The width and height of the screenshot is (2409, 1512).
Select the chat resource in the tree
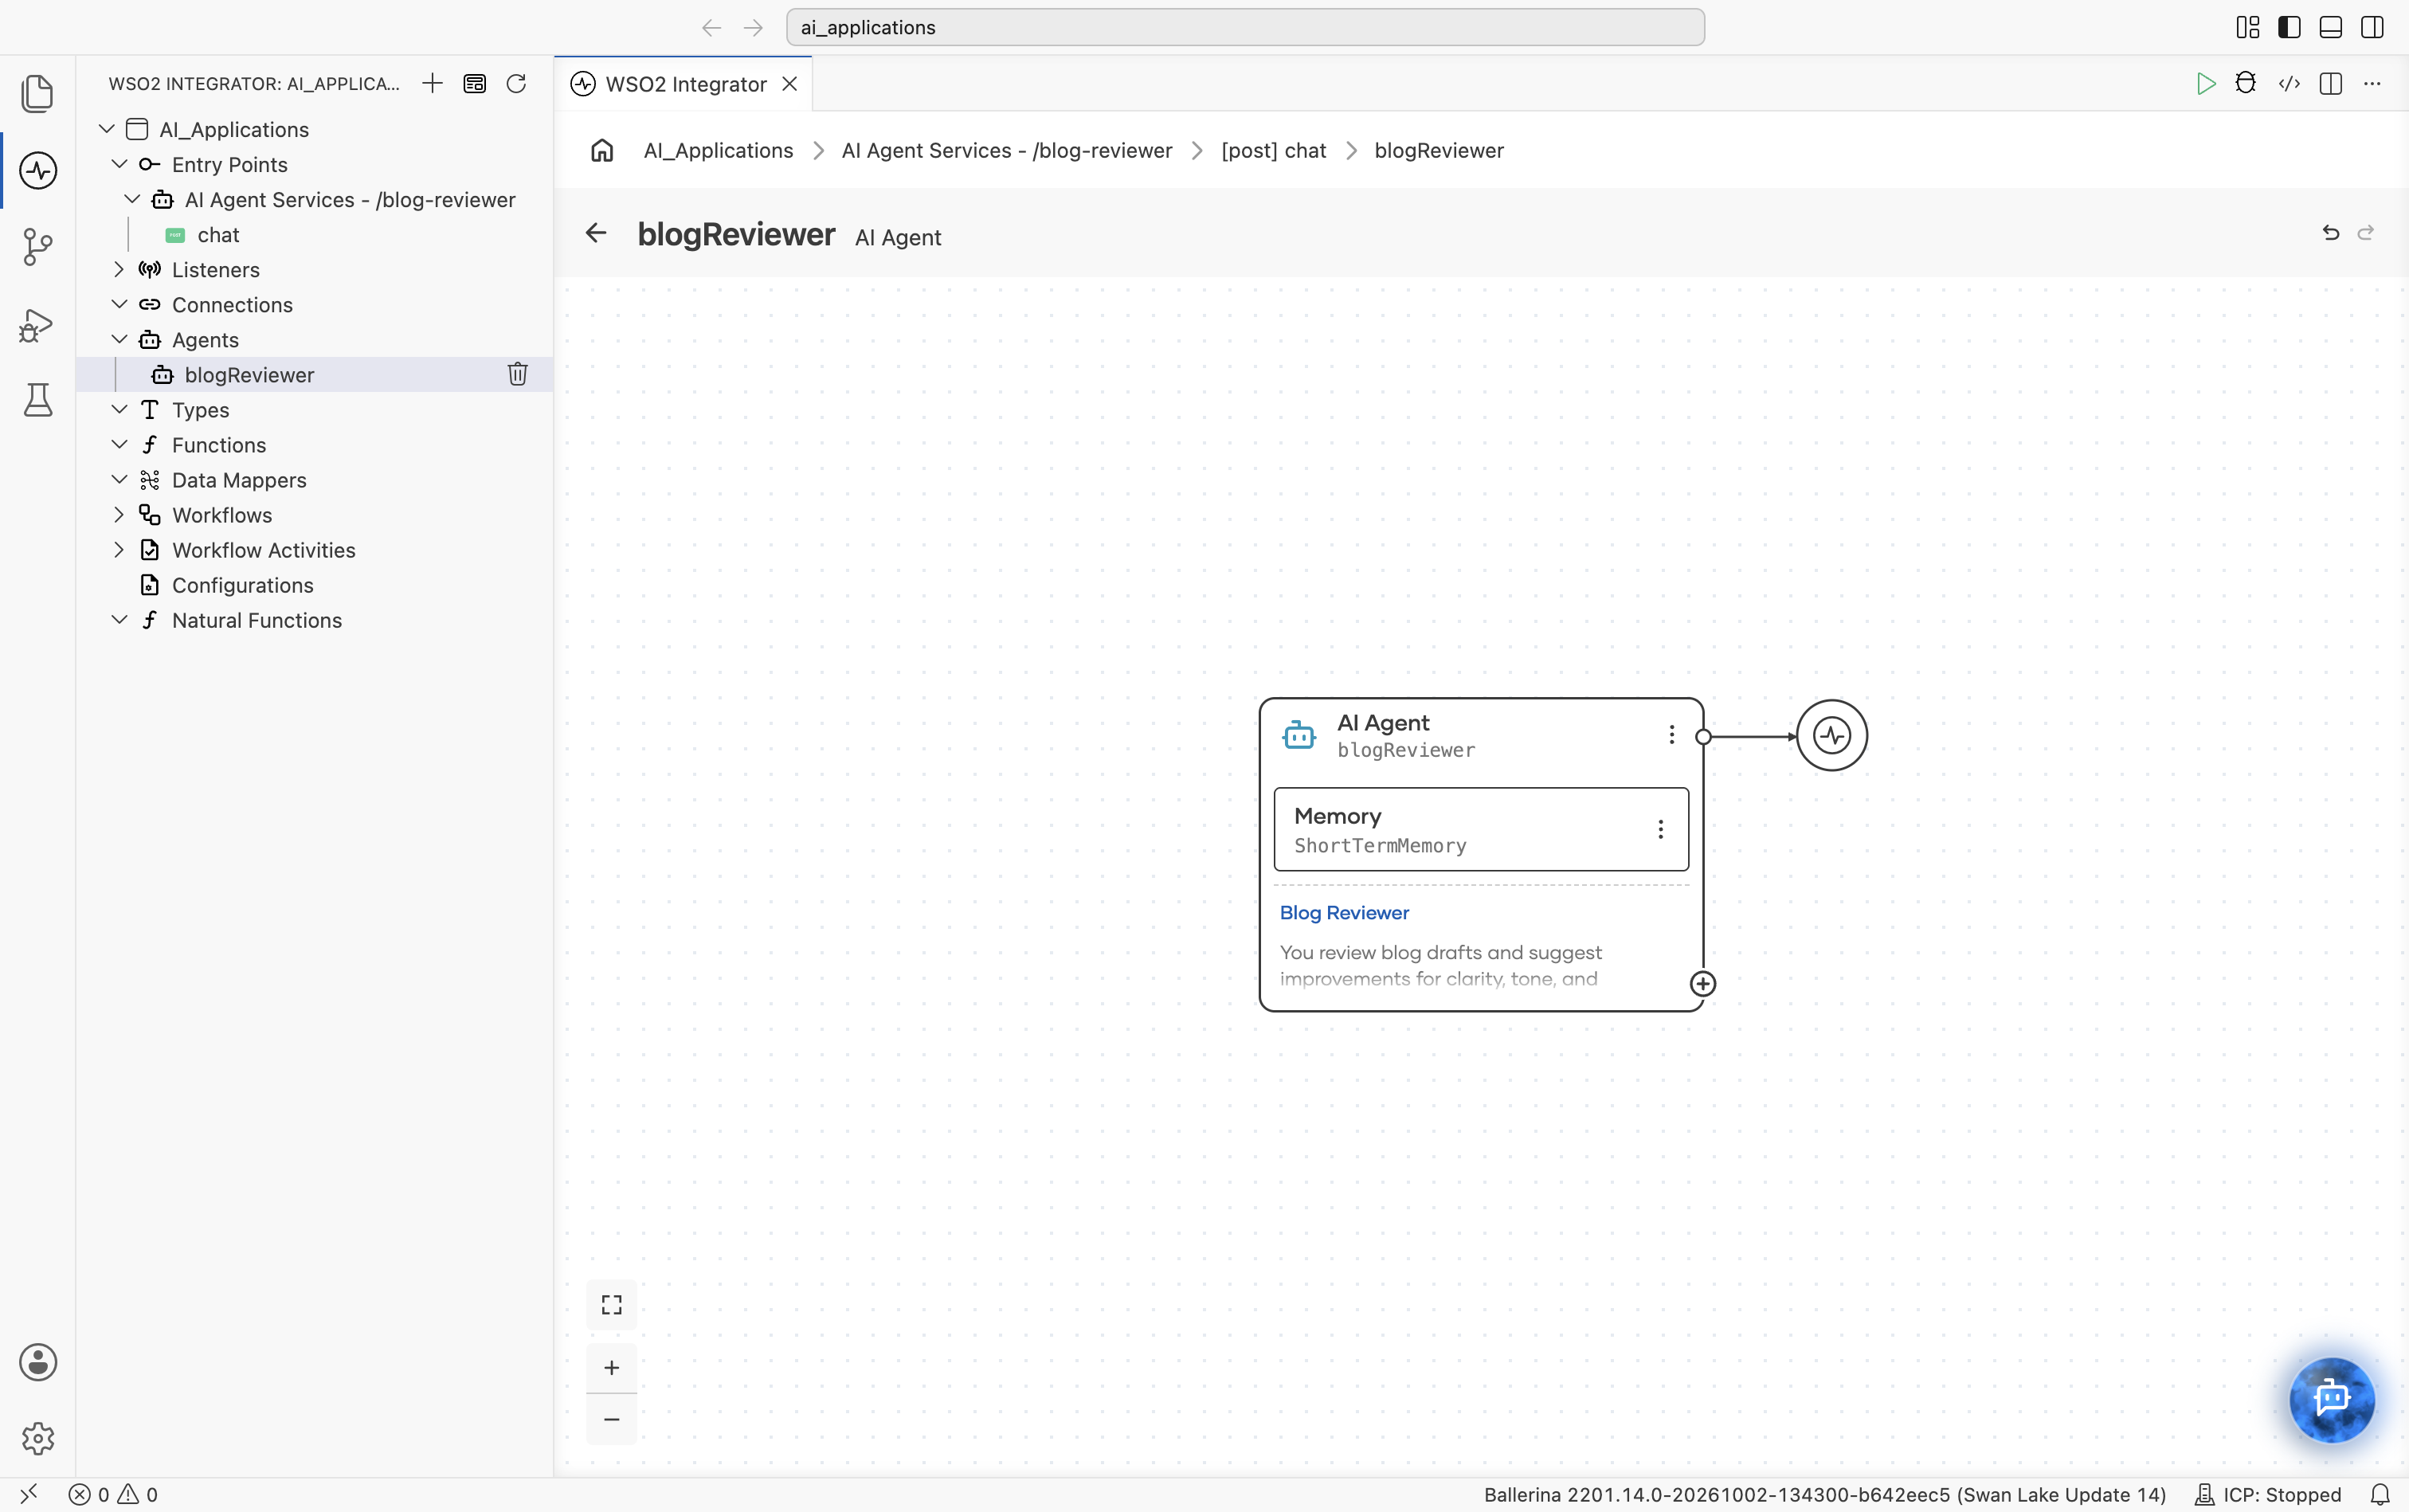point(218,235)
